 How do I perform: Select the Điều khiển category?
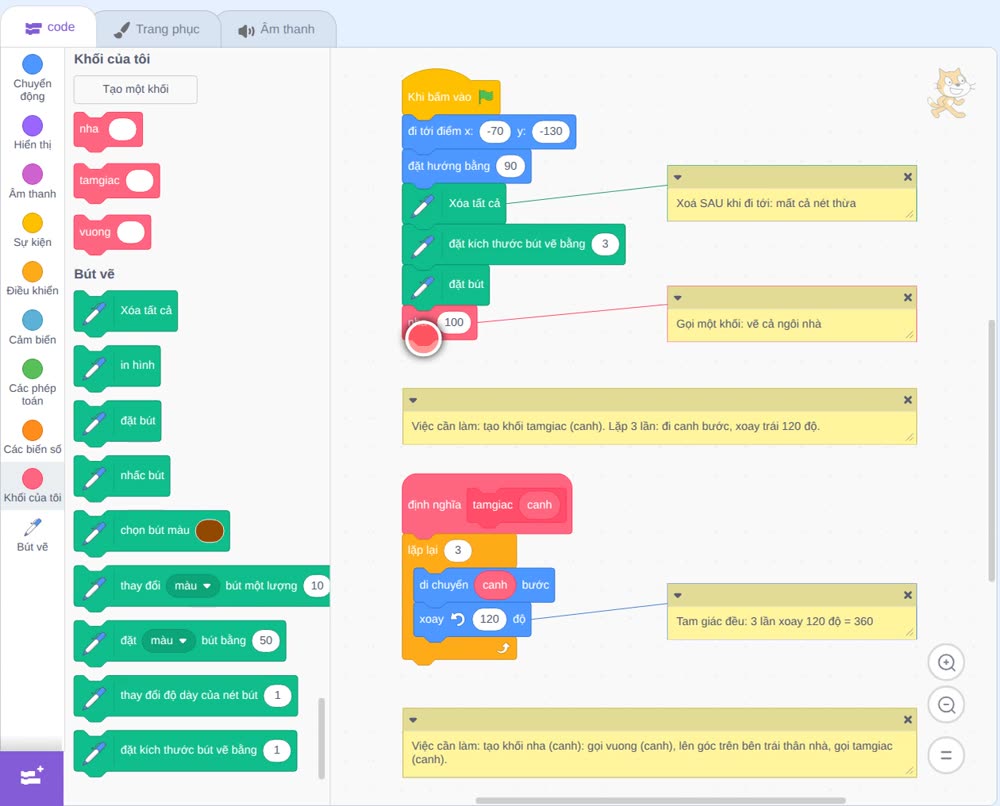pyautogui.click(x=32, y=279)
